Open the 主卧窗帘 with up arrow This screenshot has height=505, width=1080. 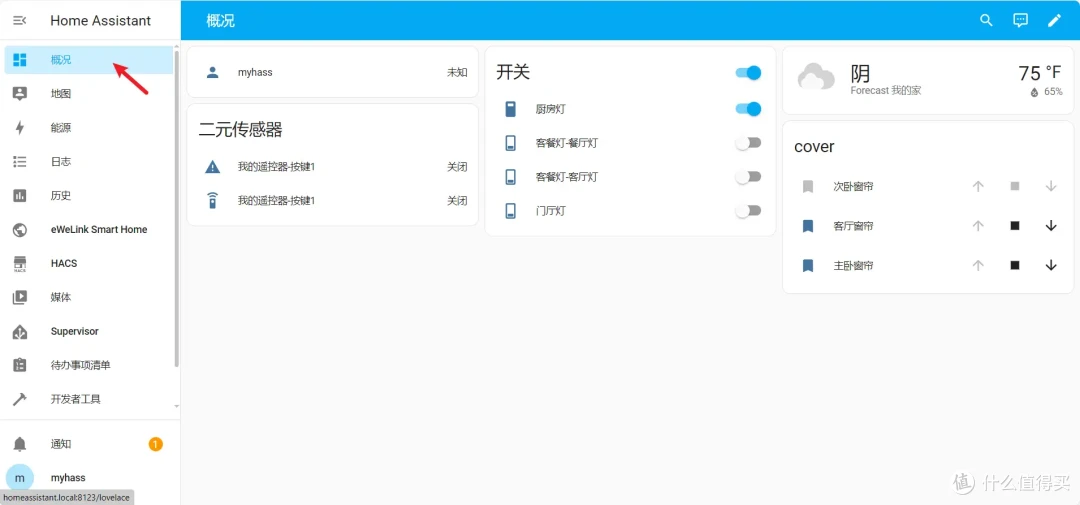point(978,265)
